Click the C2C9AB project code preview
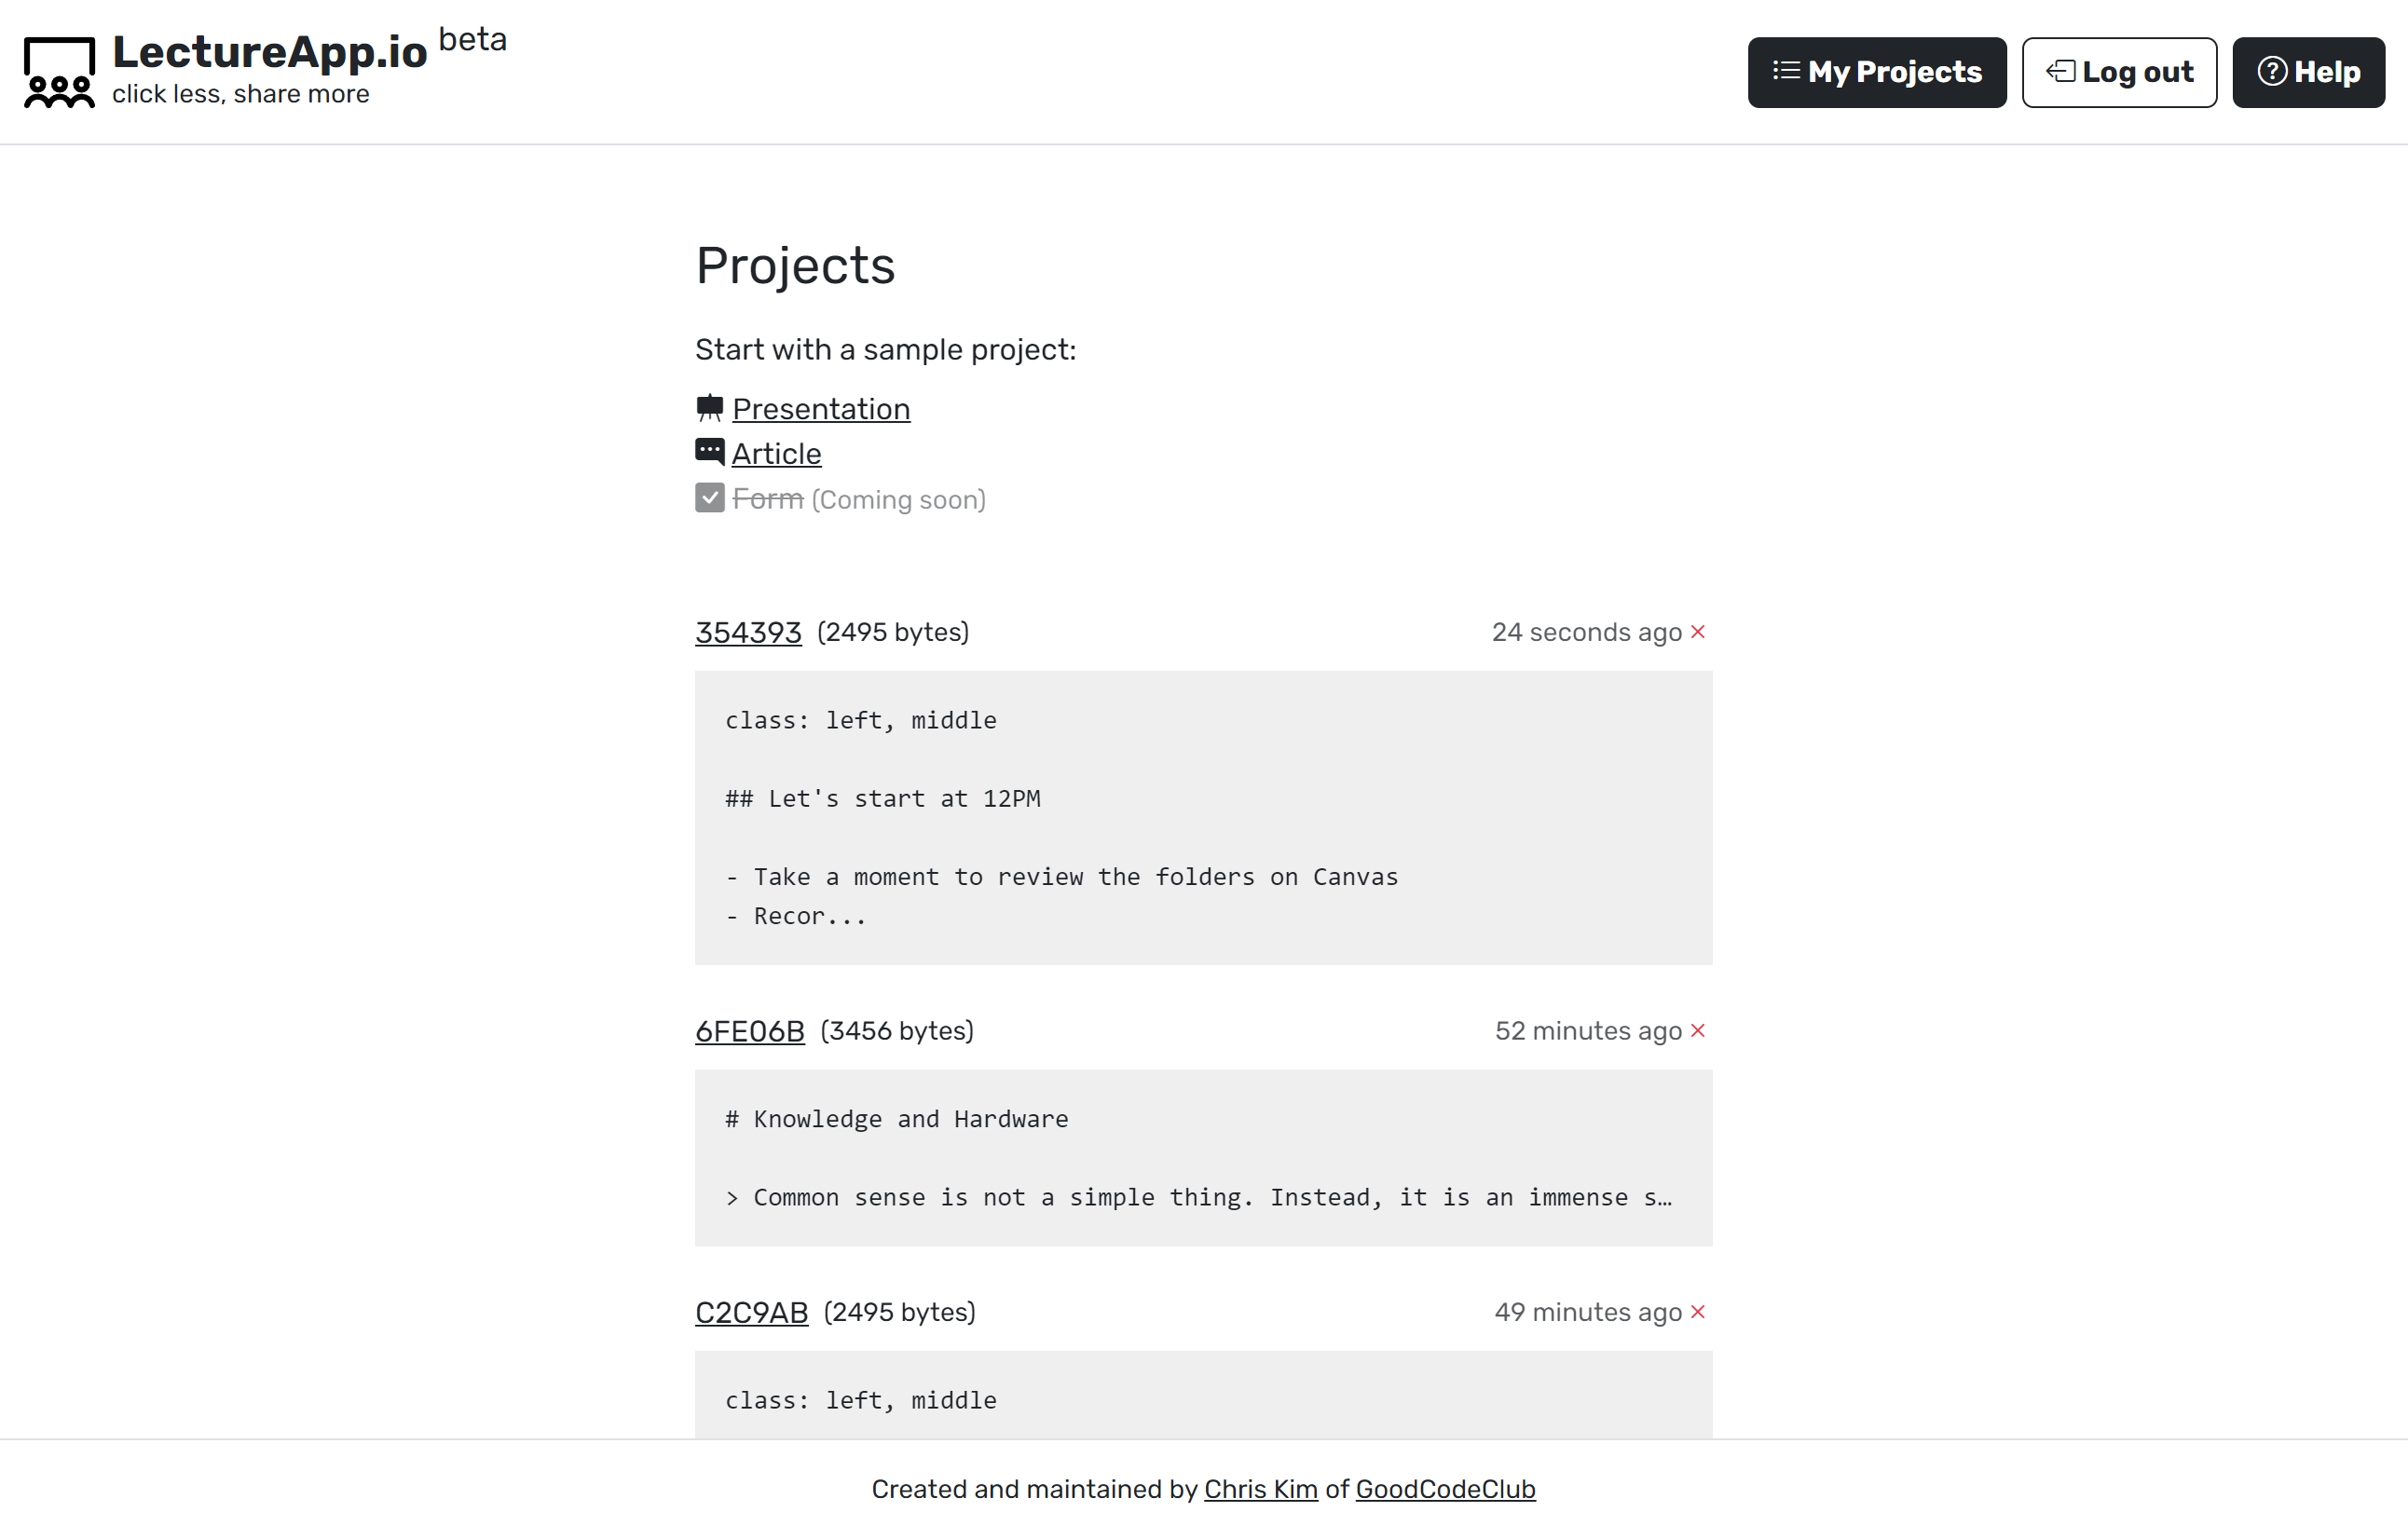Screen dimensions: 2408x1539 (x=1203, y=1395)
